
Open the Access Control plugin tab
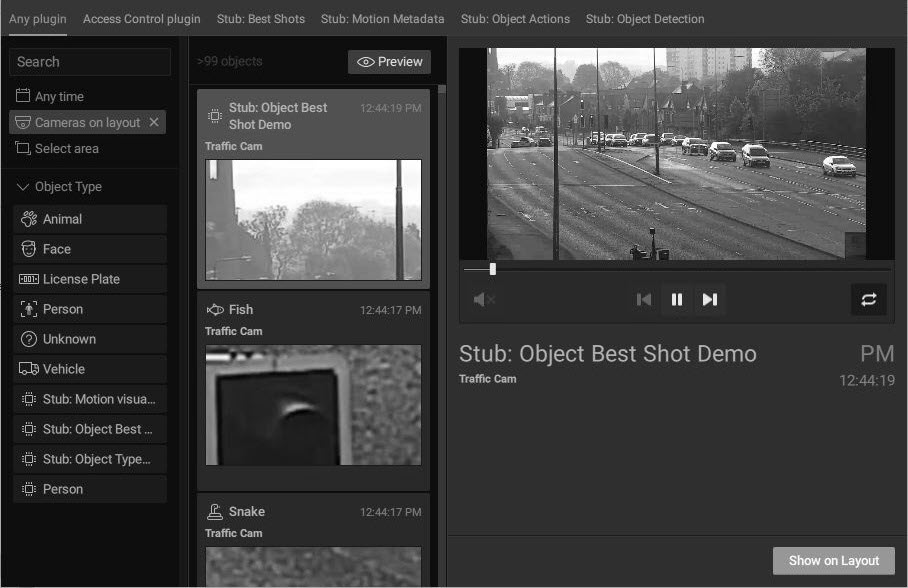(141, 18)
